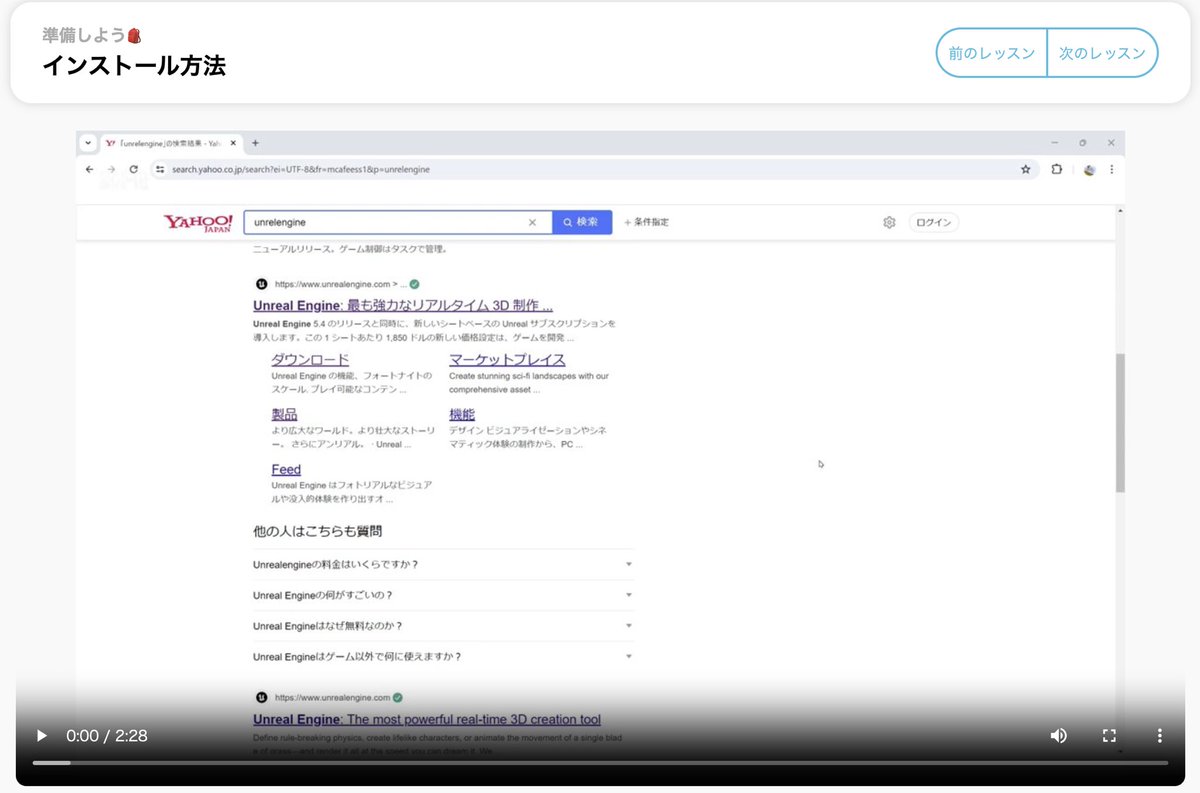Click the unrelengine search input field

pyautogui.click(x=388, y=222)
